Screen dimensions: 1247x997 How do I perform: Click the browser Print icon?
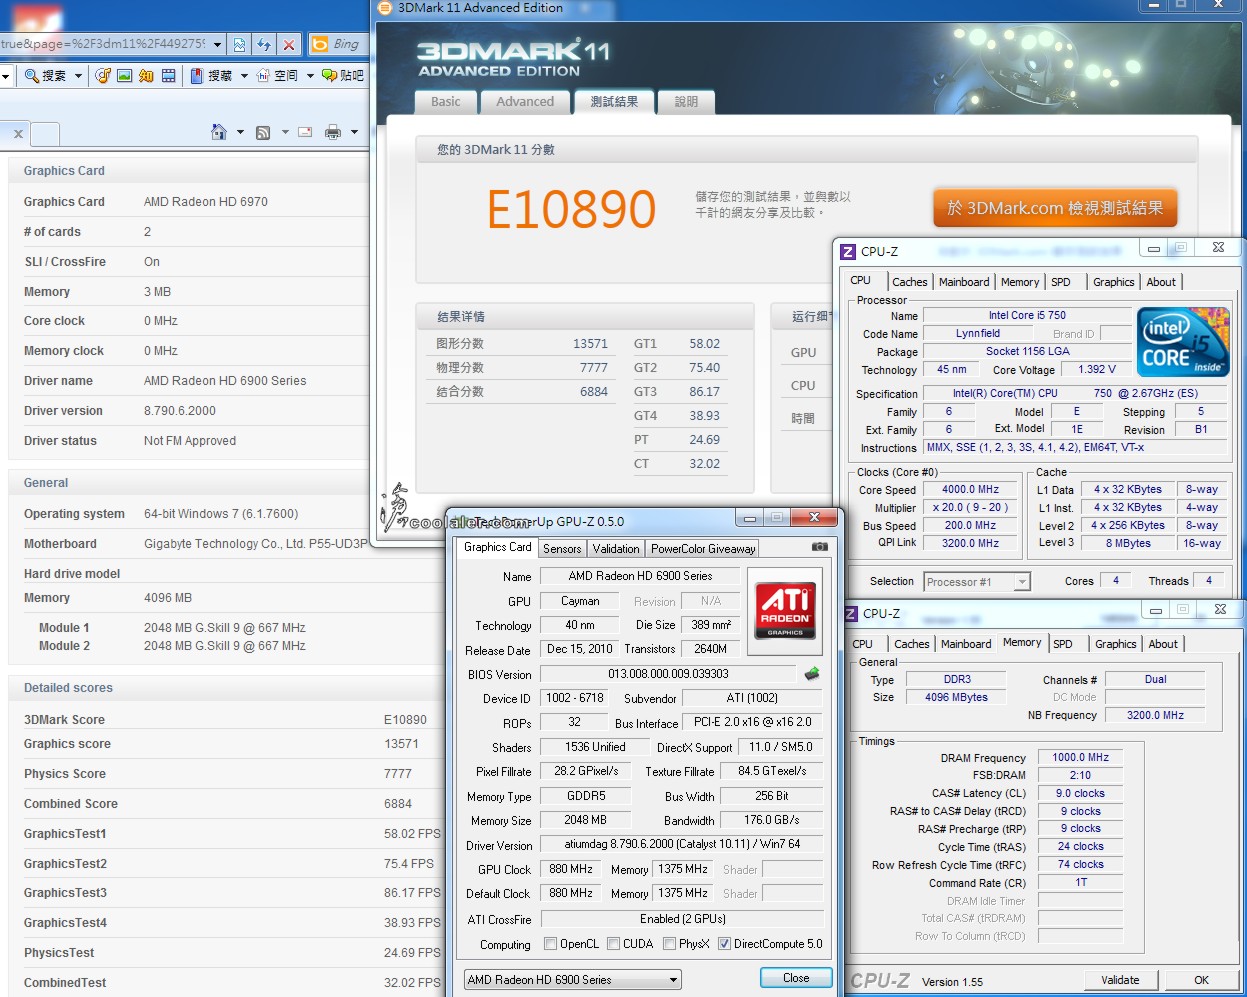pyautogui.click(x=333, y=132)
